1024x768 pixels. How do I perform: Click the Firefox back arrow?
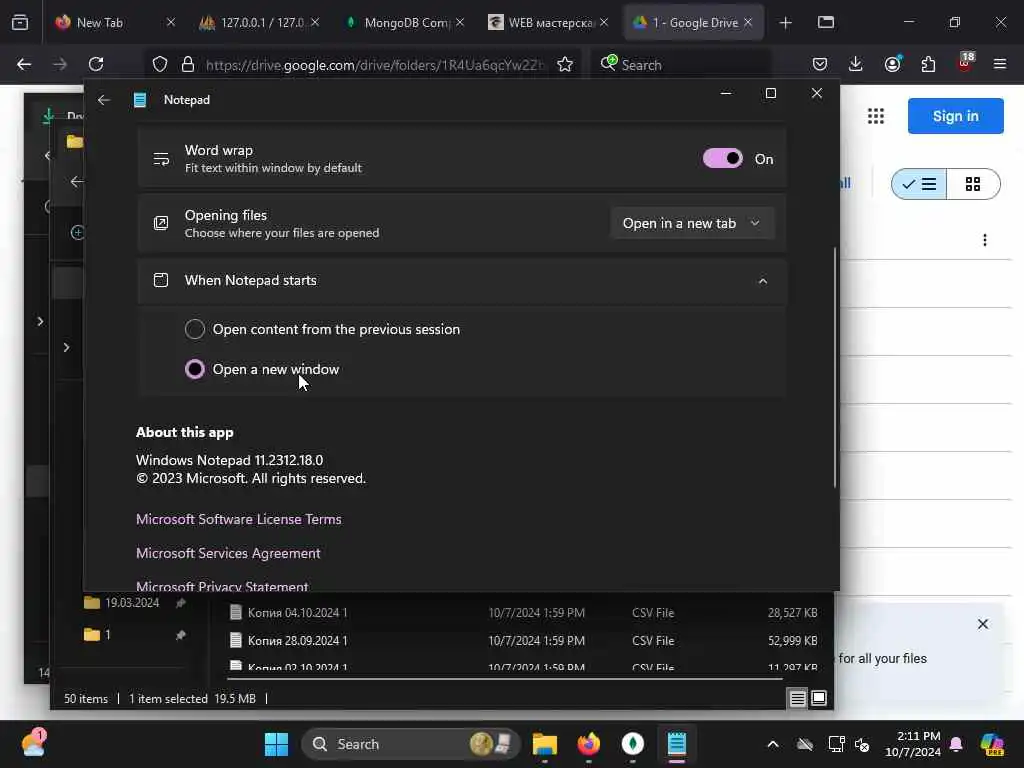24,64
